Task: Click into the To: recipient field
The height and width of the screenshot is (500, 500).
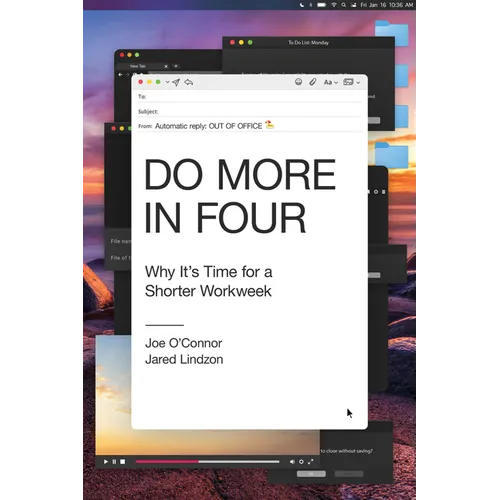Action: 250,97
